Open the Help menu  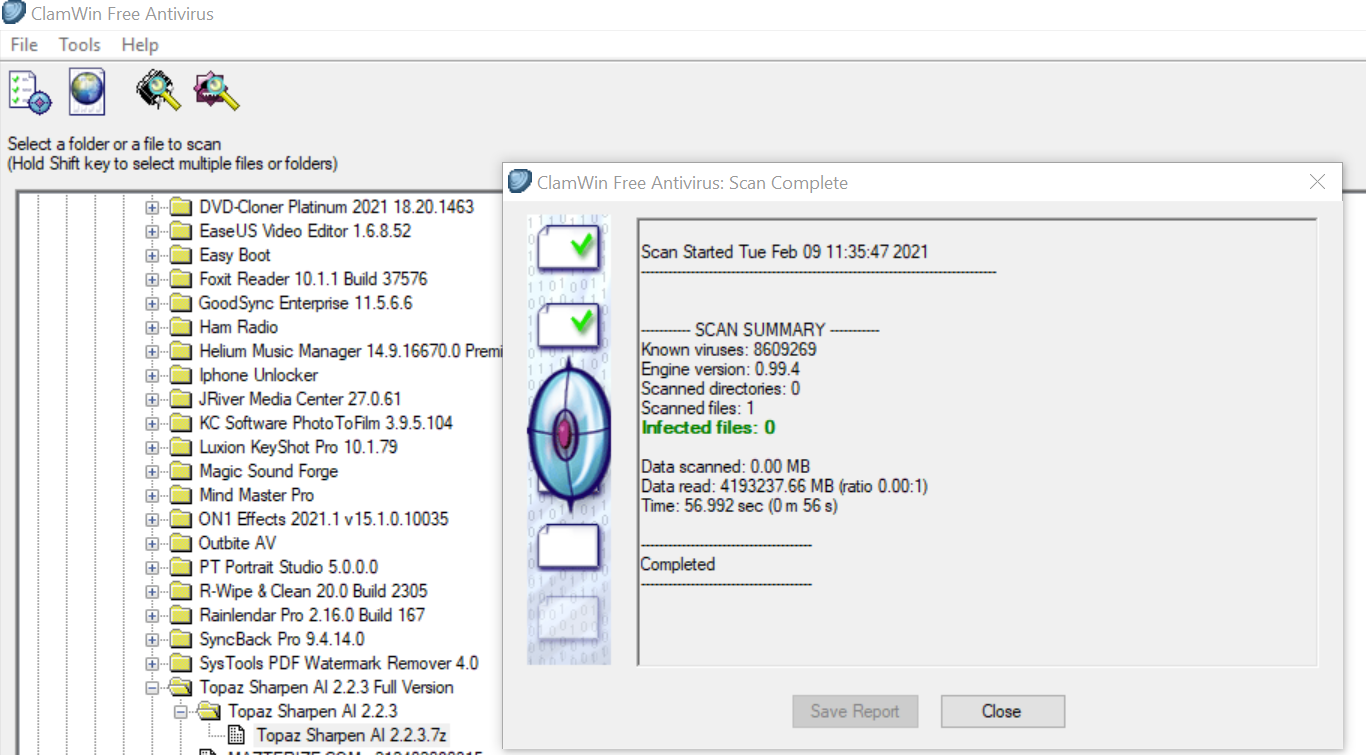point(140,45)
